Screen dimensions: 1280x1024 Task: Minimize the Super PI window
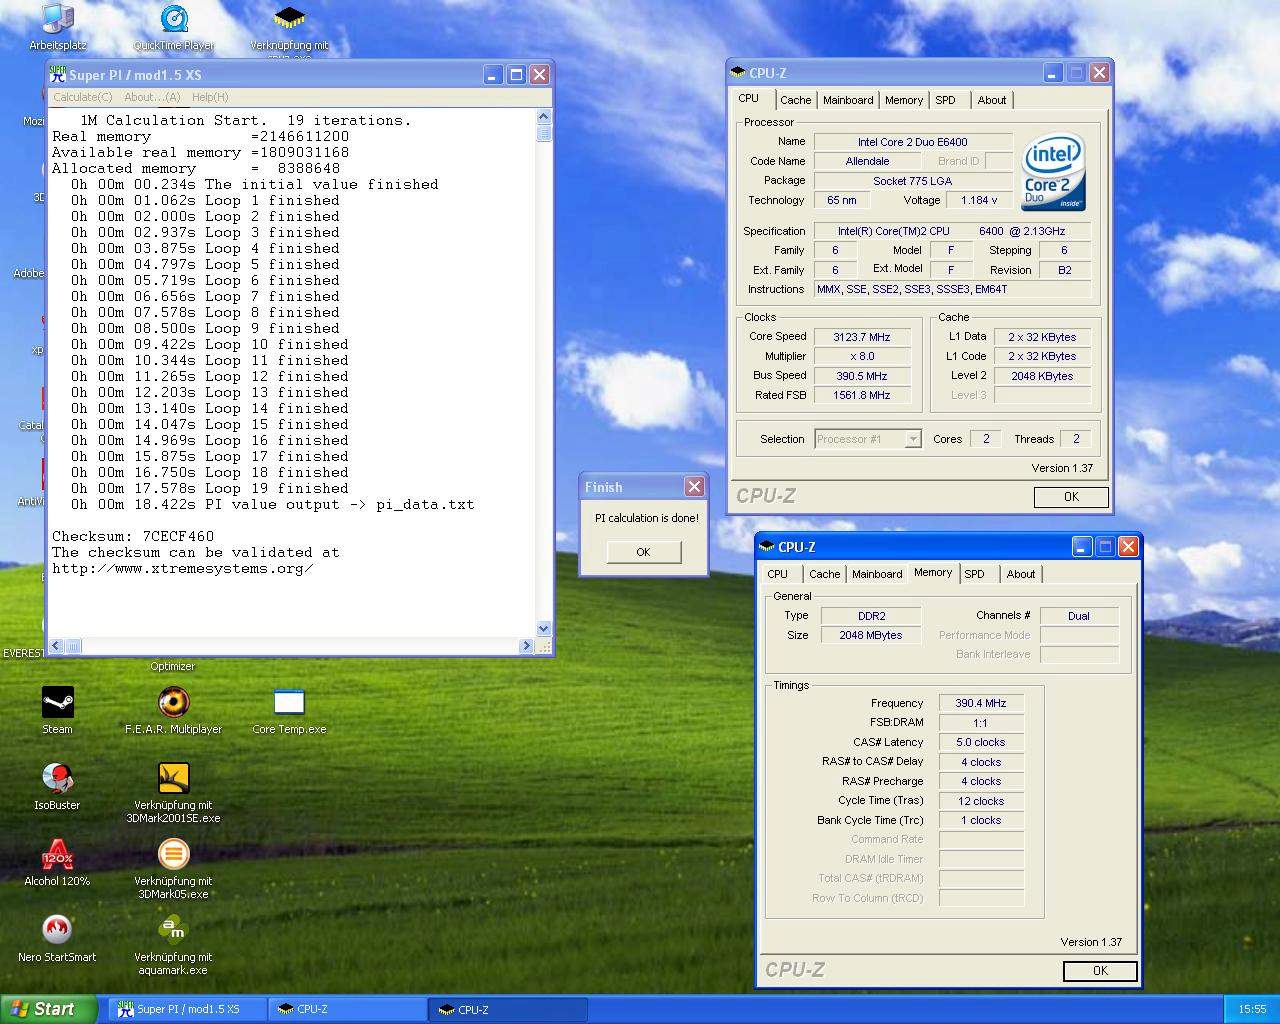(x=493, y=75)
